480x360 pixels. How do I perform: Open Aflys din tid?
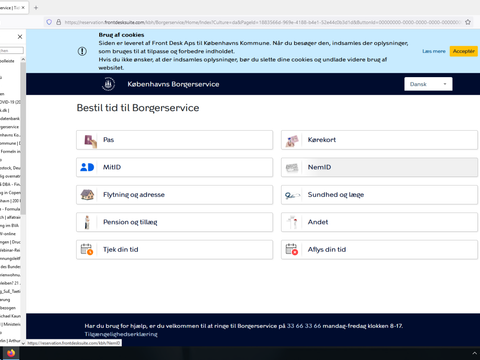click(x=379, y=249)
